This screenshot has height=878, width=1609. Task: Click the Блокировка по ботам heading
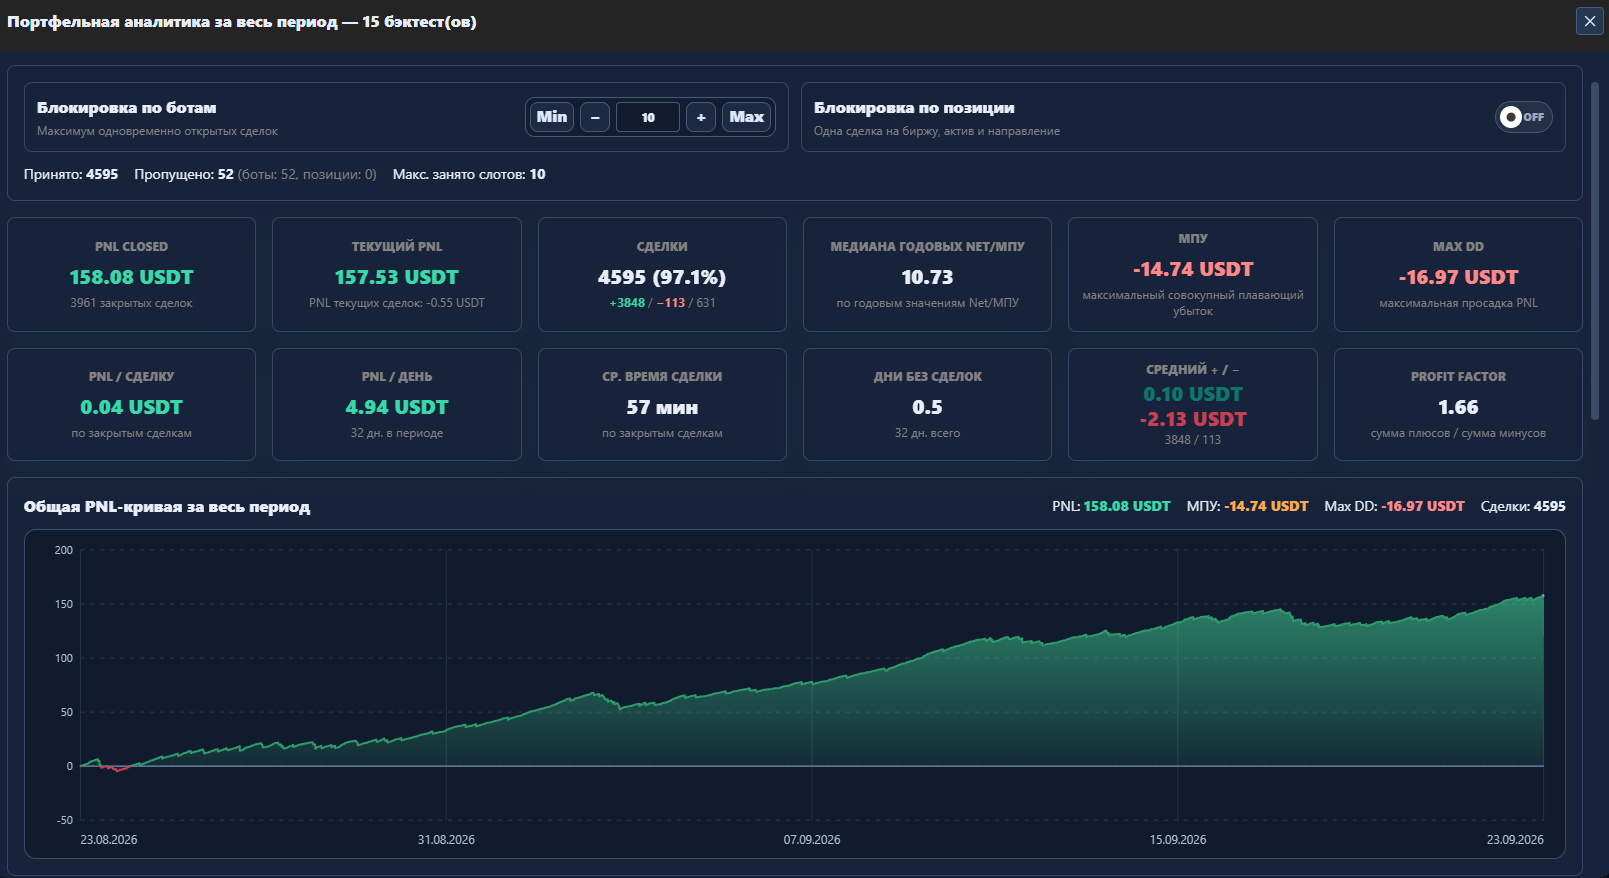pyautogui.click(x=127, y=108)
